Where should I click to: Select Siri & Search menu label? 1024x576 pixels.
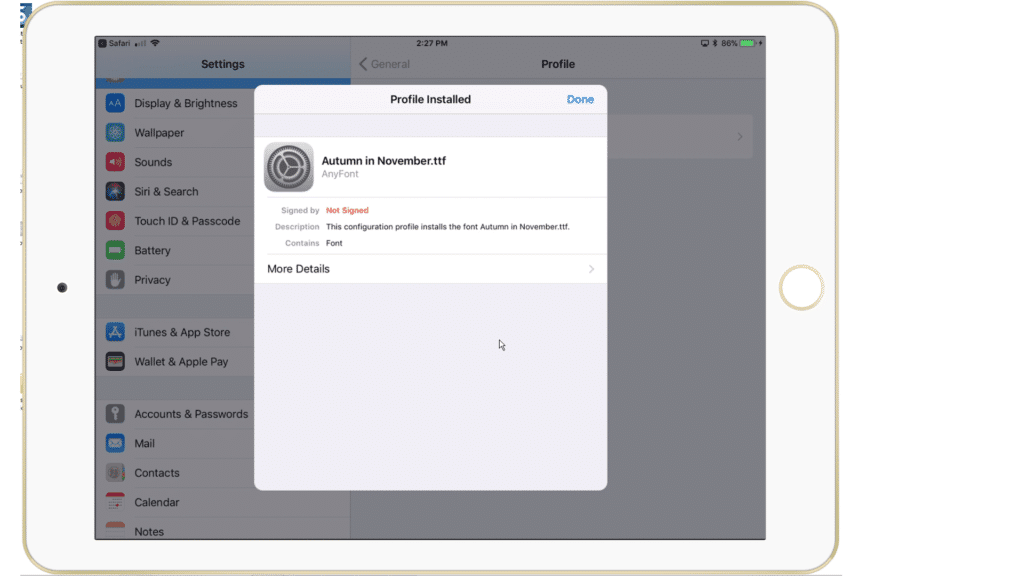[166, 191]
